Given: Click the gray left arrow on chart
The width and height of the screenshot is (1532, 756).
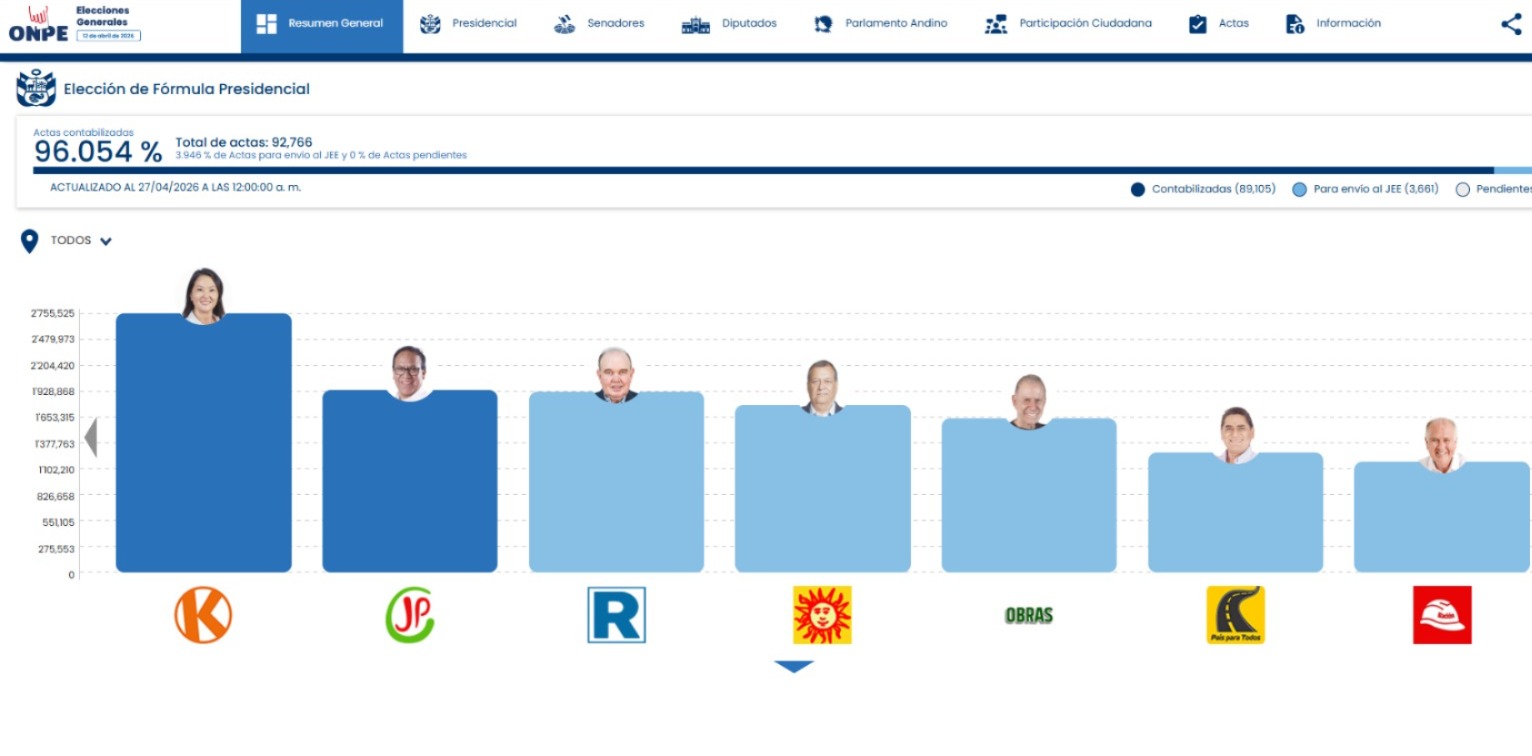Looking at the screenshot, I should (x=91, y=438).
